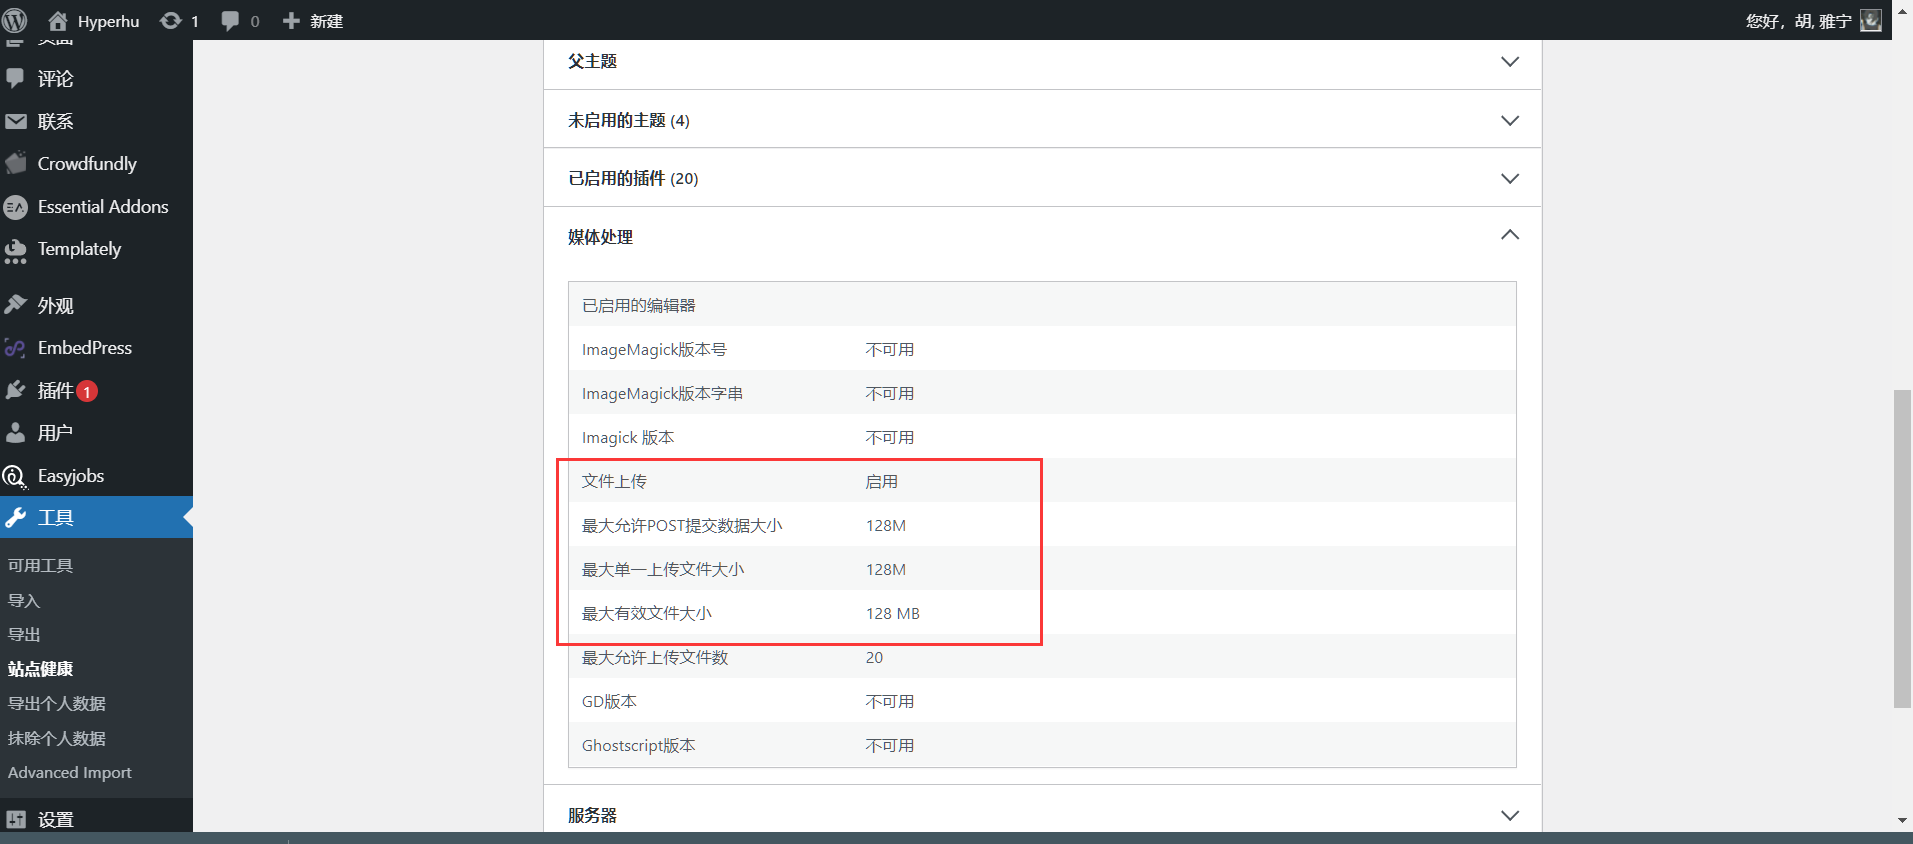Screen dimensions: 1913x844
Task: Expand 已启用的插件 (20) section chevron
Action: coord(1510,178)
